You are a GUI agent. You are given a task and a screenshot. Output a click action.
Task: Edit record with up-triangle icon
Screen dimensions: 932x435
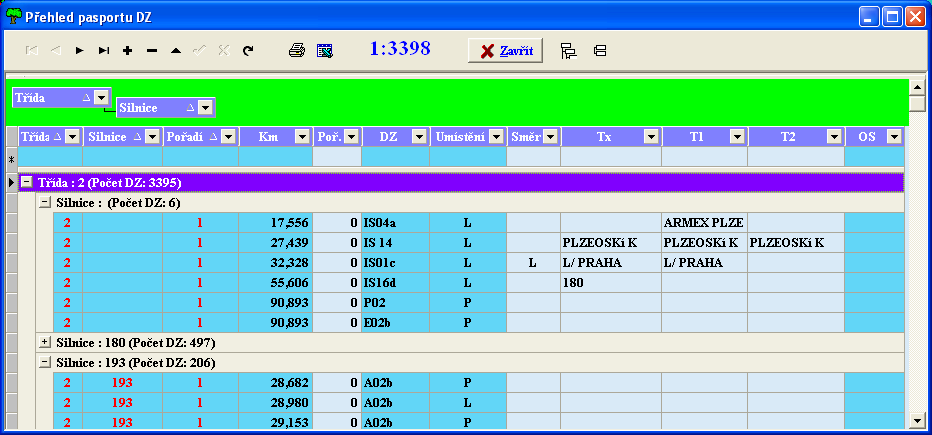click(x=175, y=51)
